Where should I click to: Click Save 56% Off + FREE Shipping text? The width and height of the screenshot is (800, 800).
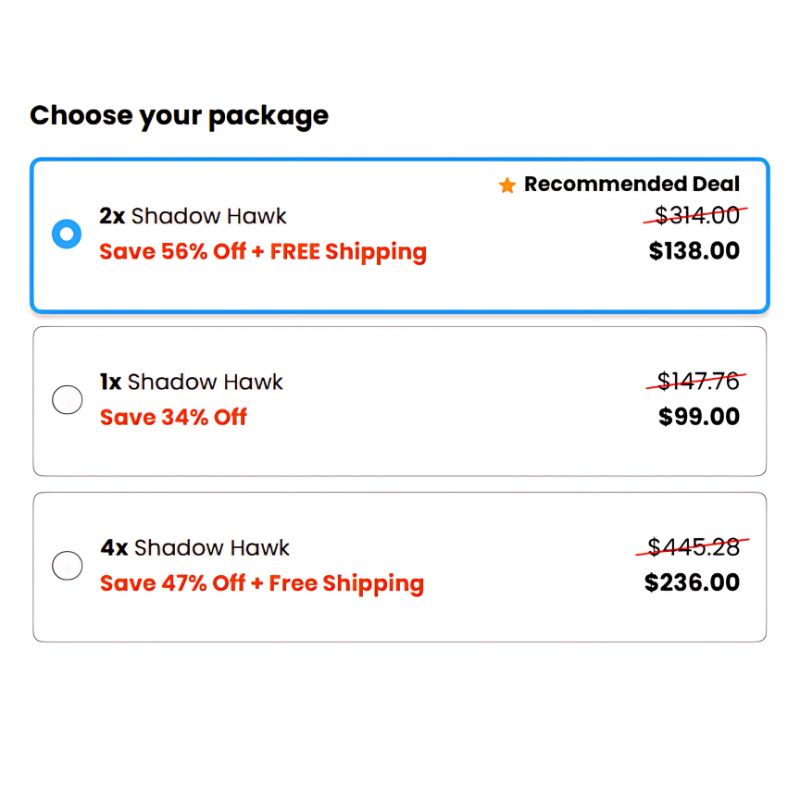pyautogui.click(x=263, y=251)
